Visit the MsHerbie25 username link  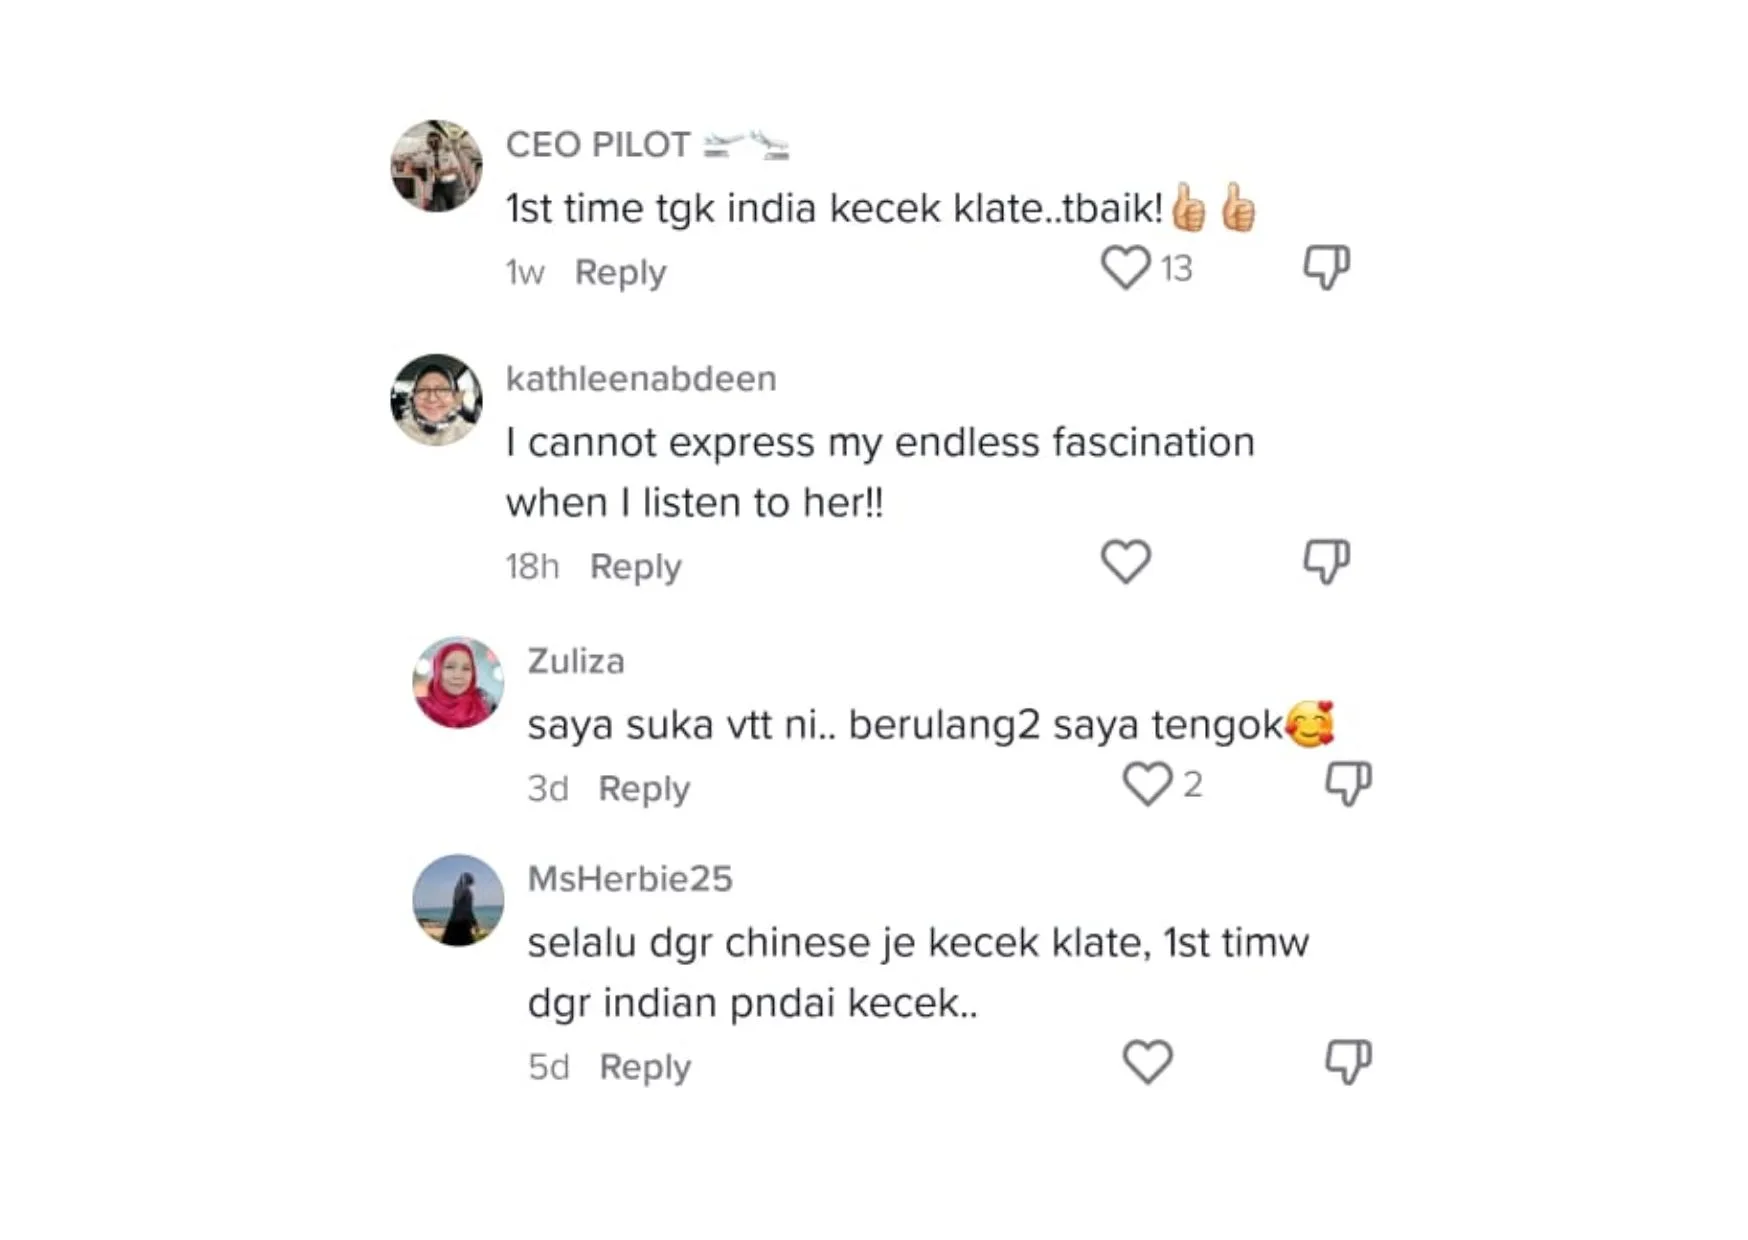click(x=630, y=879)
